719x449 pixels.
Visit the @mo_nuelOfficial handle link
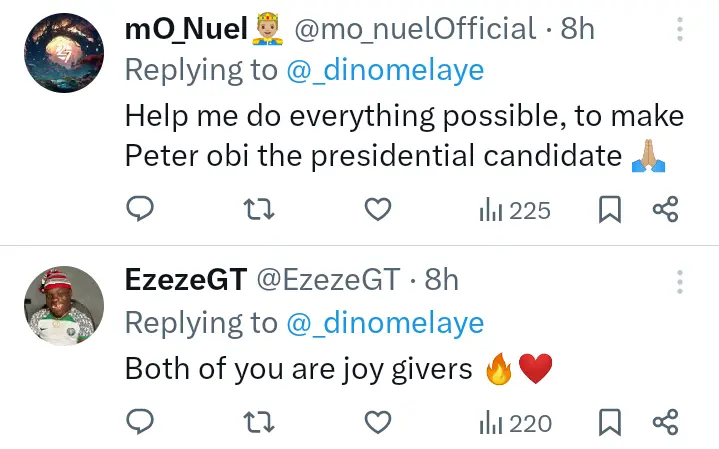click(x=416, y=30)
